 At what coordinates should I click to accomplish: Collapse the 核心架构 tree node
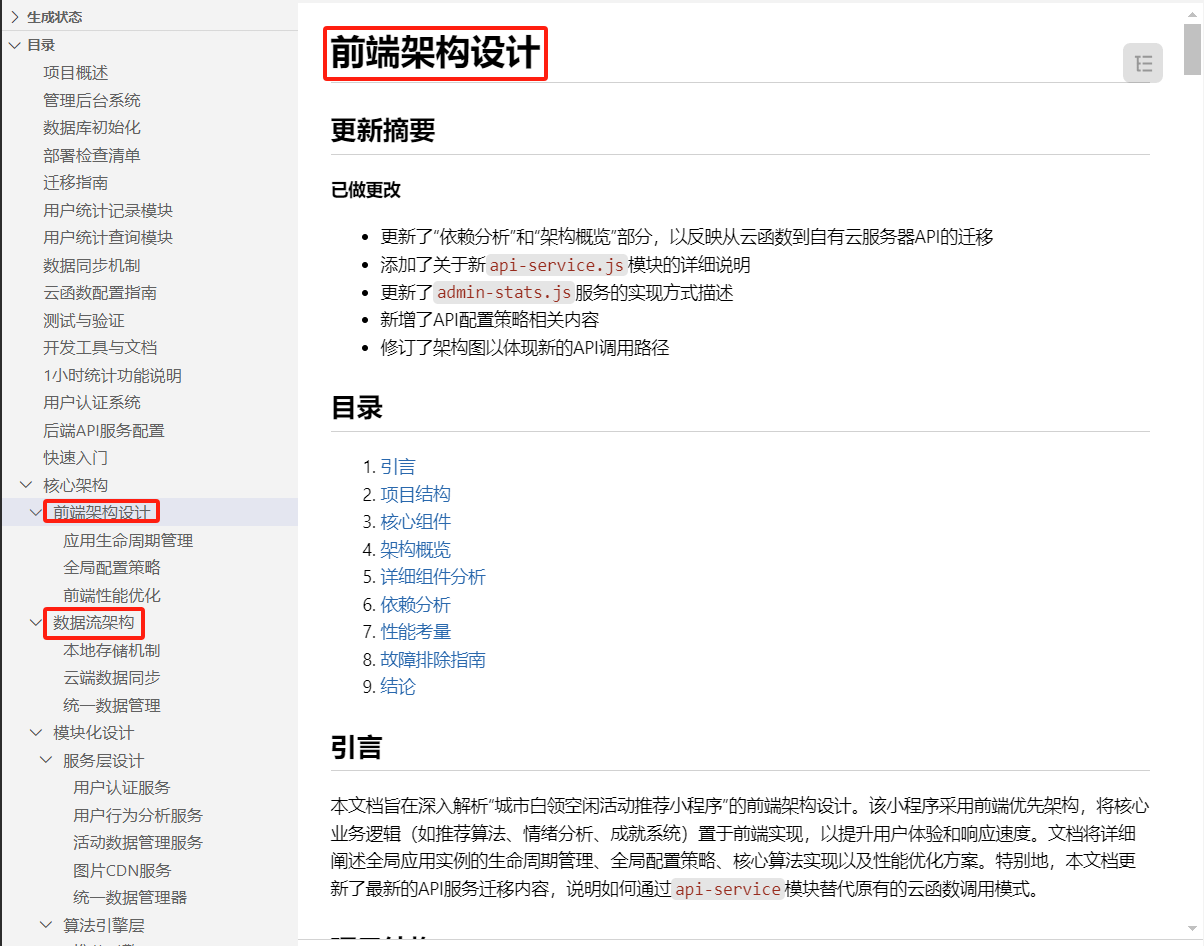click(26, 485)
